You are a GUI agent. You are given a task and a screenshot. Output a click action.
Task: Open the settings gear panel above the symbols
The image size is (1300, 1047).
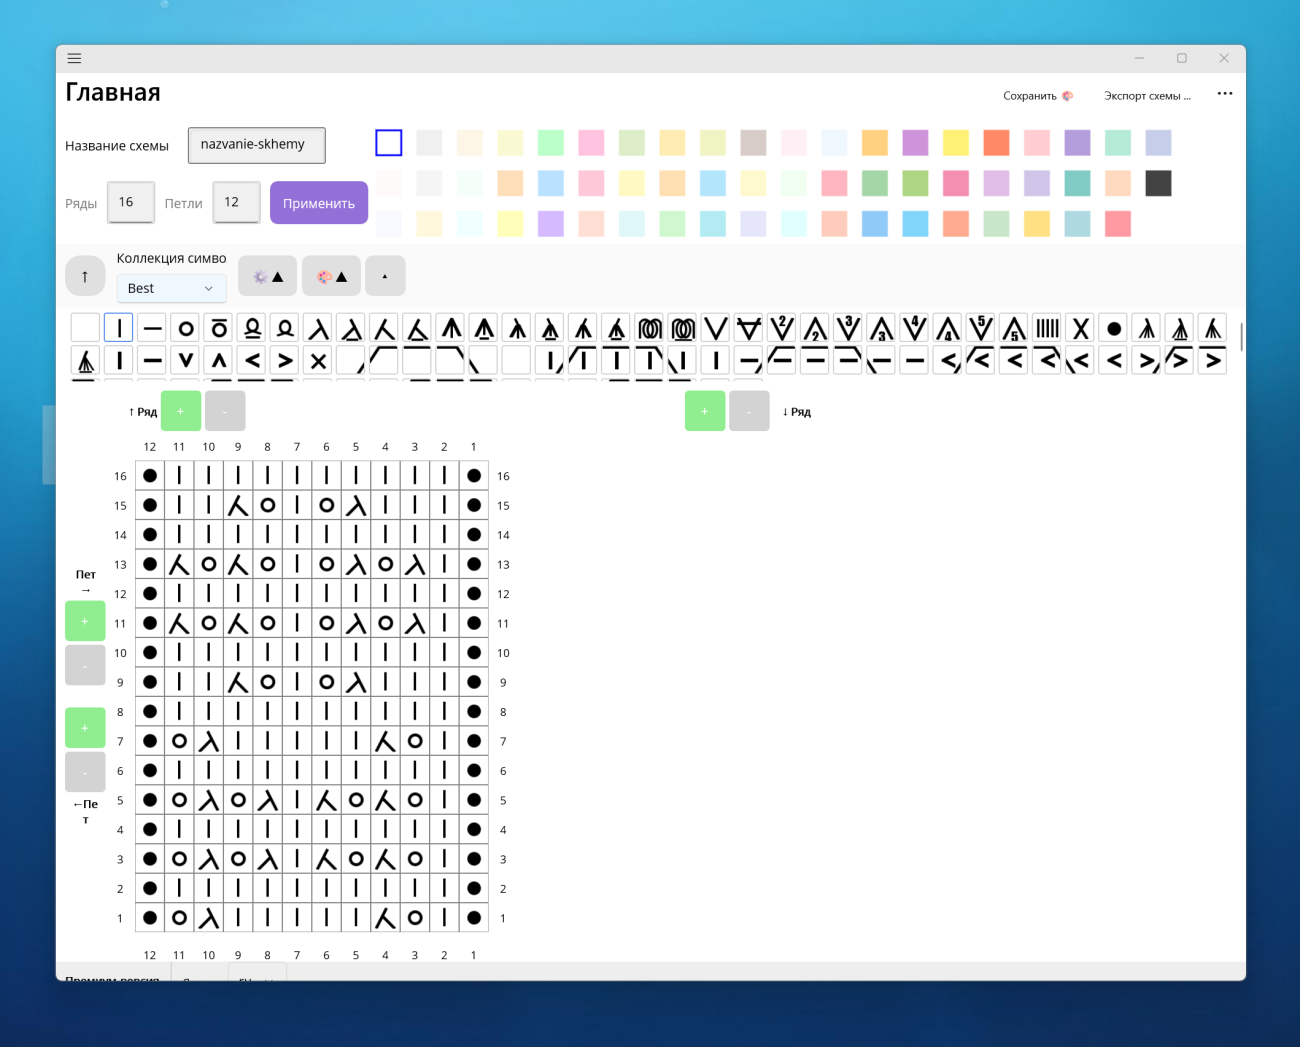(267, 275)
